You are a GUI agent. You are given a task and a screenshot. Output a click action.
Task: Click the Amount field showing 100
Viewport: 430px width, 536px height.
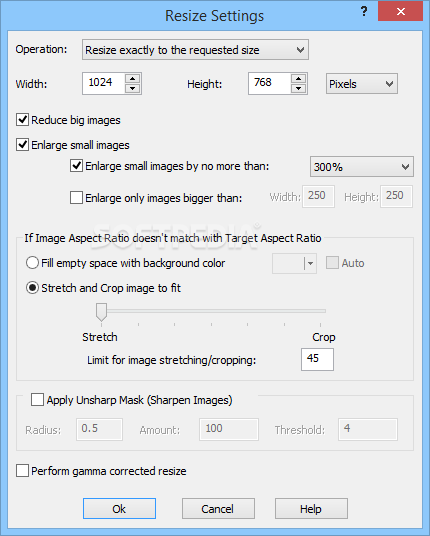click(229, 429)
